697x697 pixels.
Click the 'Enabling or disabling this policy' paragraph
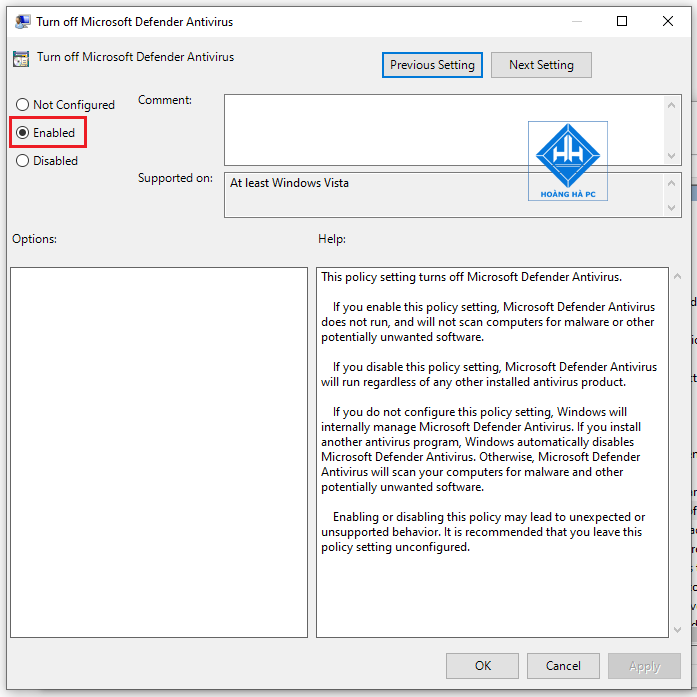coord(483,532)
